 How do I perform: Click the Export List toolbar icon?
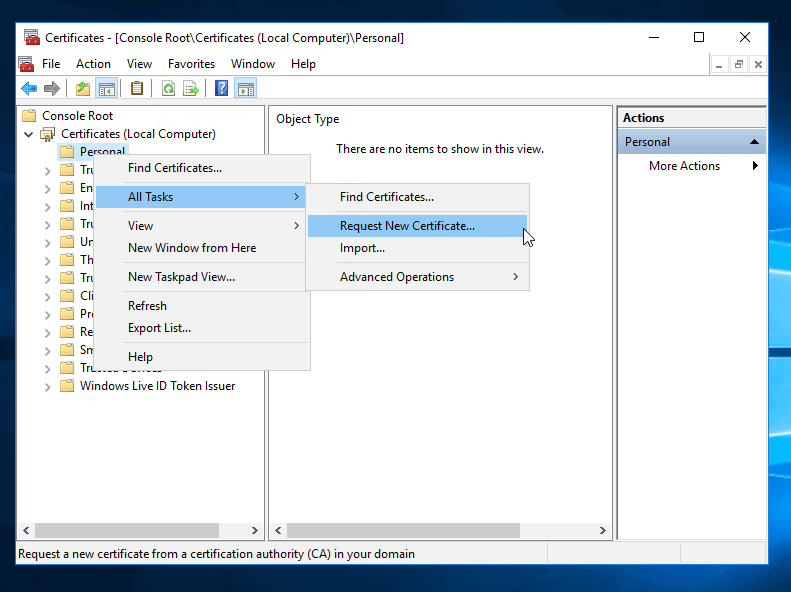tap(191, 89)
